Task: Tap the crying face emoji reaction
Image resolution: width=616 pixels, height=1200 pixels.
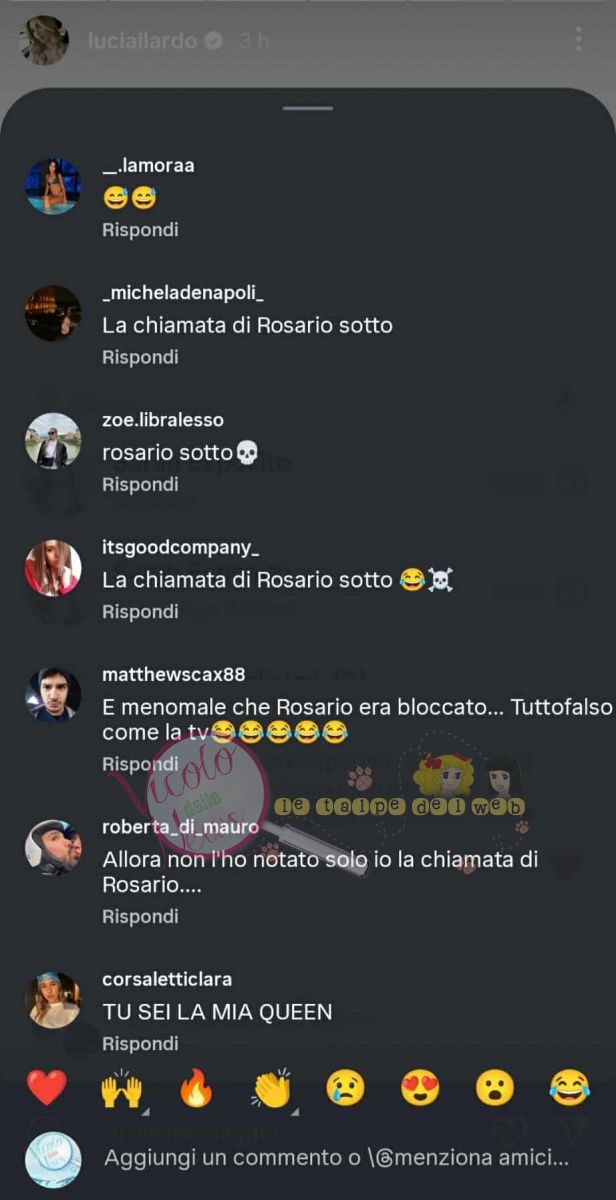Action: 346,1087
